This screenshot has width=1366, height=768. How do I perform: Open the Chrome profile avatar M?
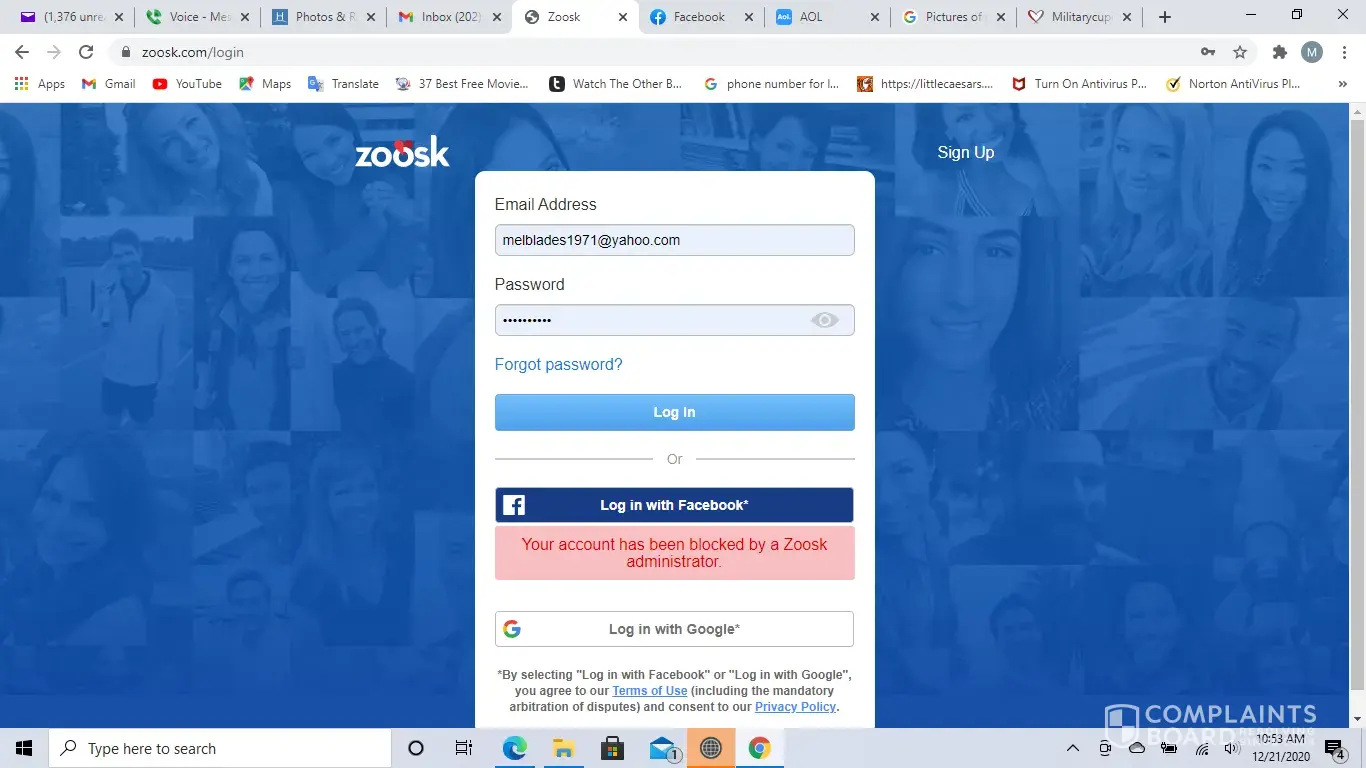click(1312, 52)
